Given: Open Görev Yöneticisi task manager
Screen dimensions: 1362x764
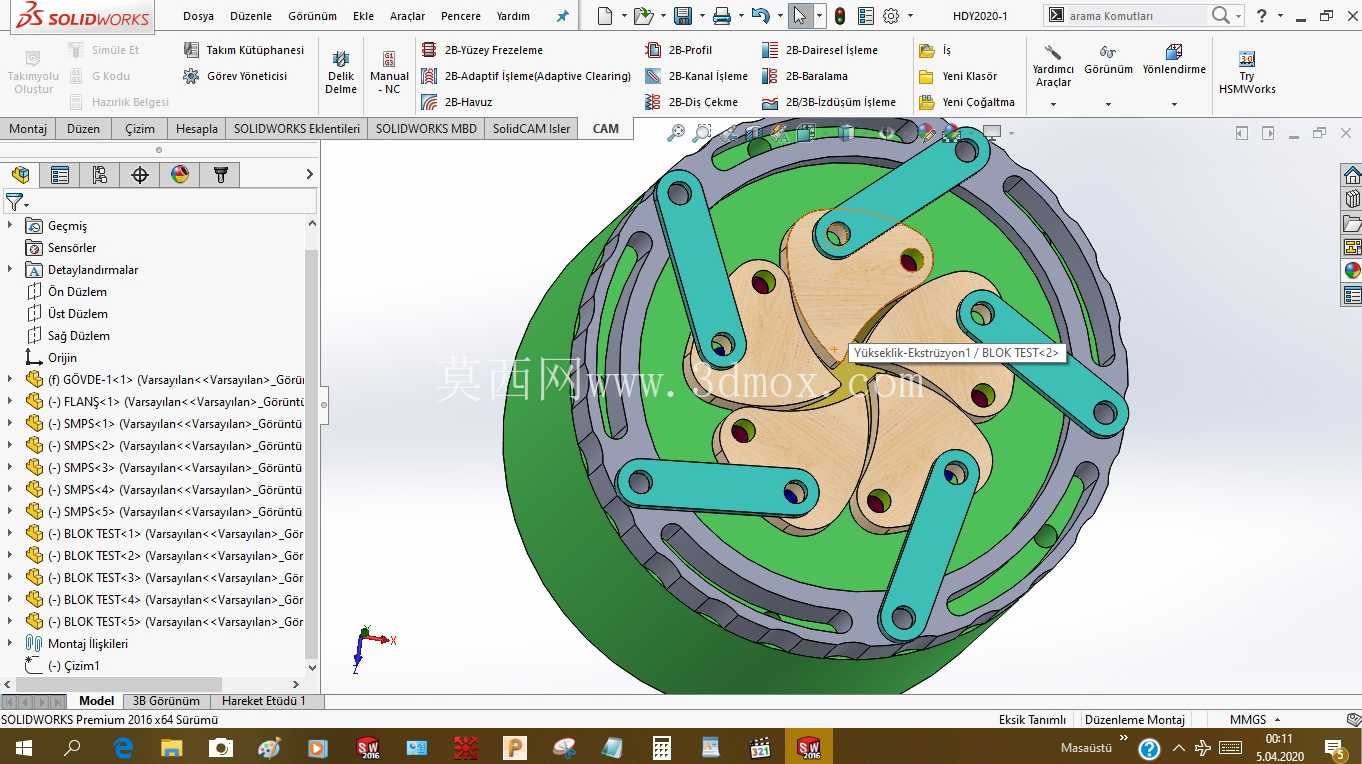Looking at the screenshot, I should pyautogui.click(x=235, y=76).
